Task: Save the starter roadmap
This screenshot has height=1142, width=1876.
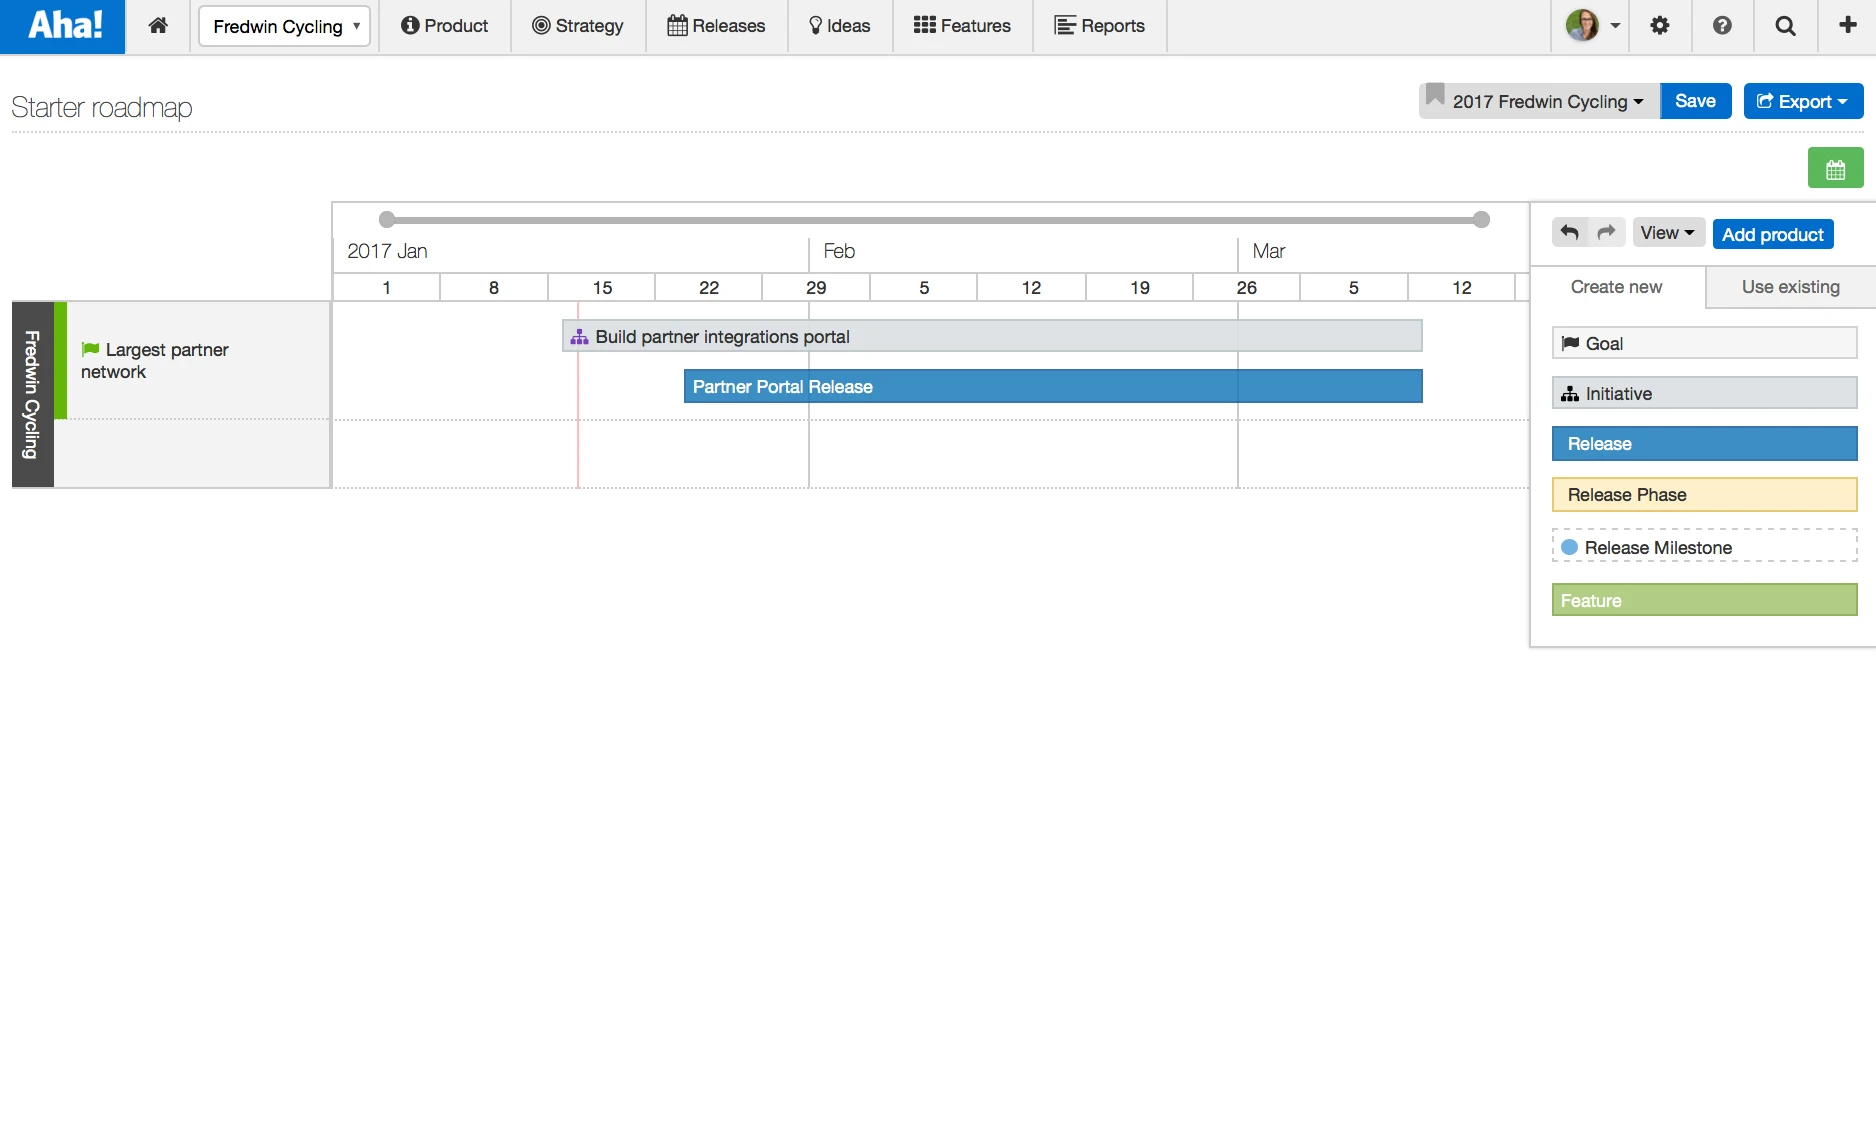Action: [1696, 101]
